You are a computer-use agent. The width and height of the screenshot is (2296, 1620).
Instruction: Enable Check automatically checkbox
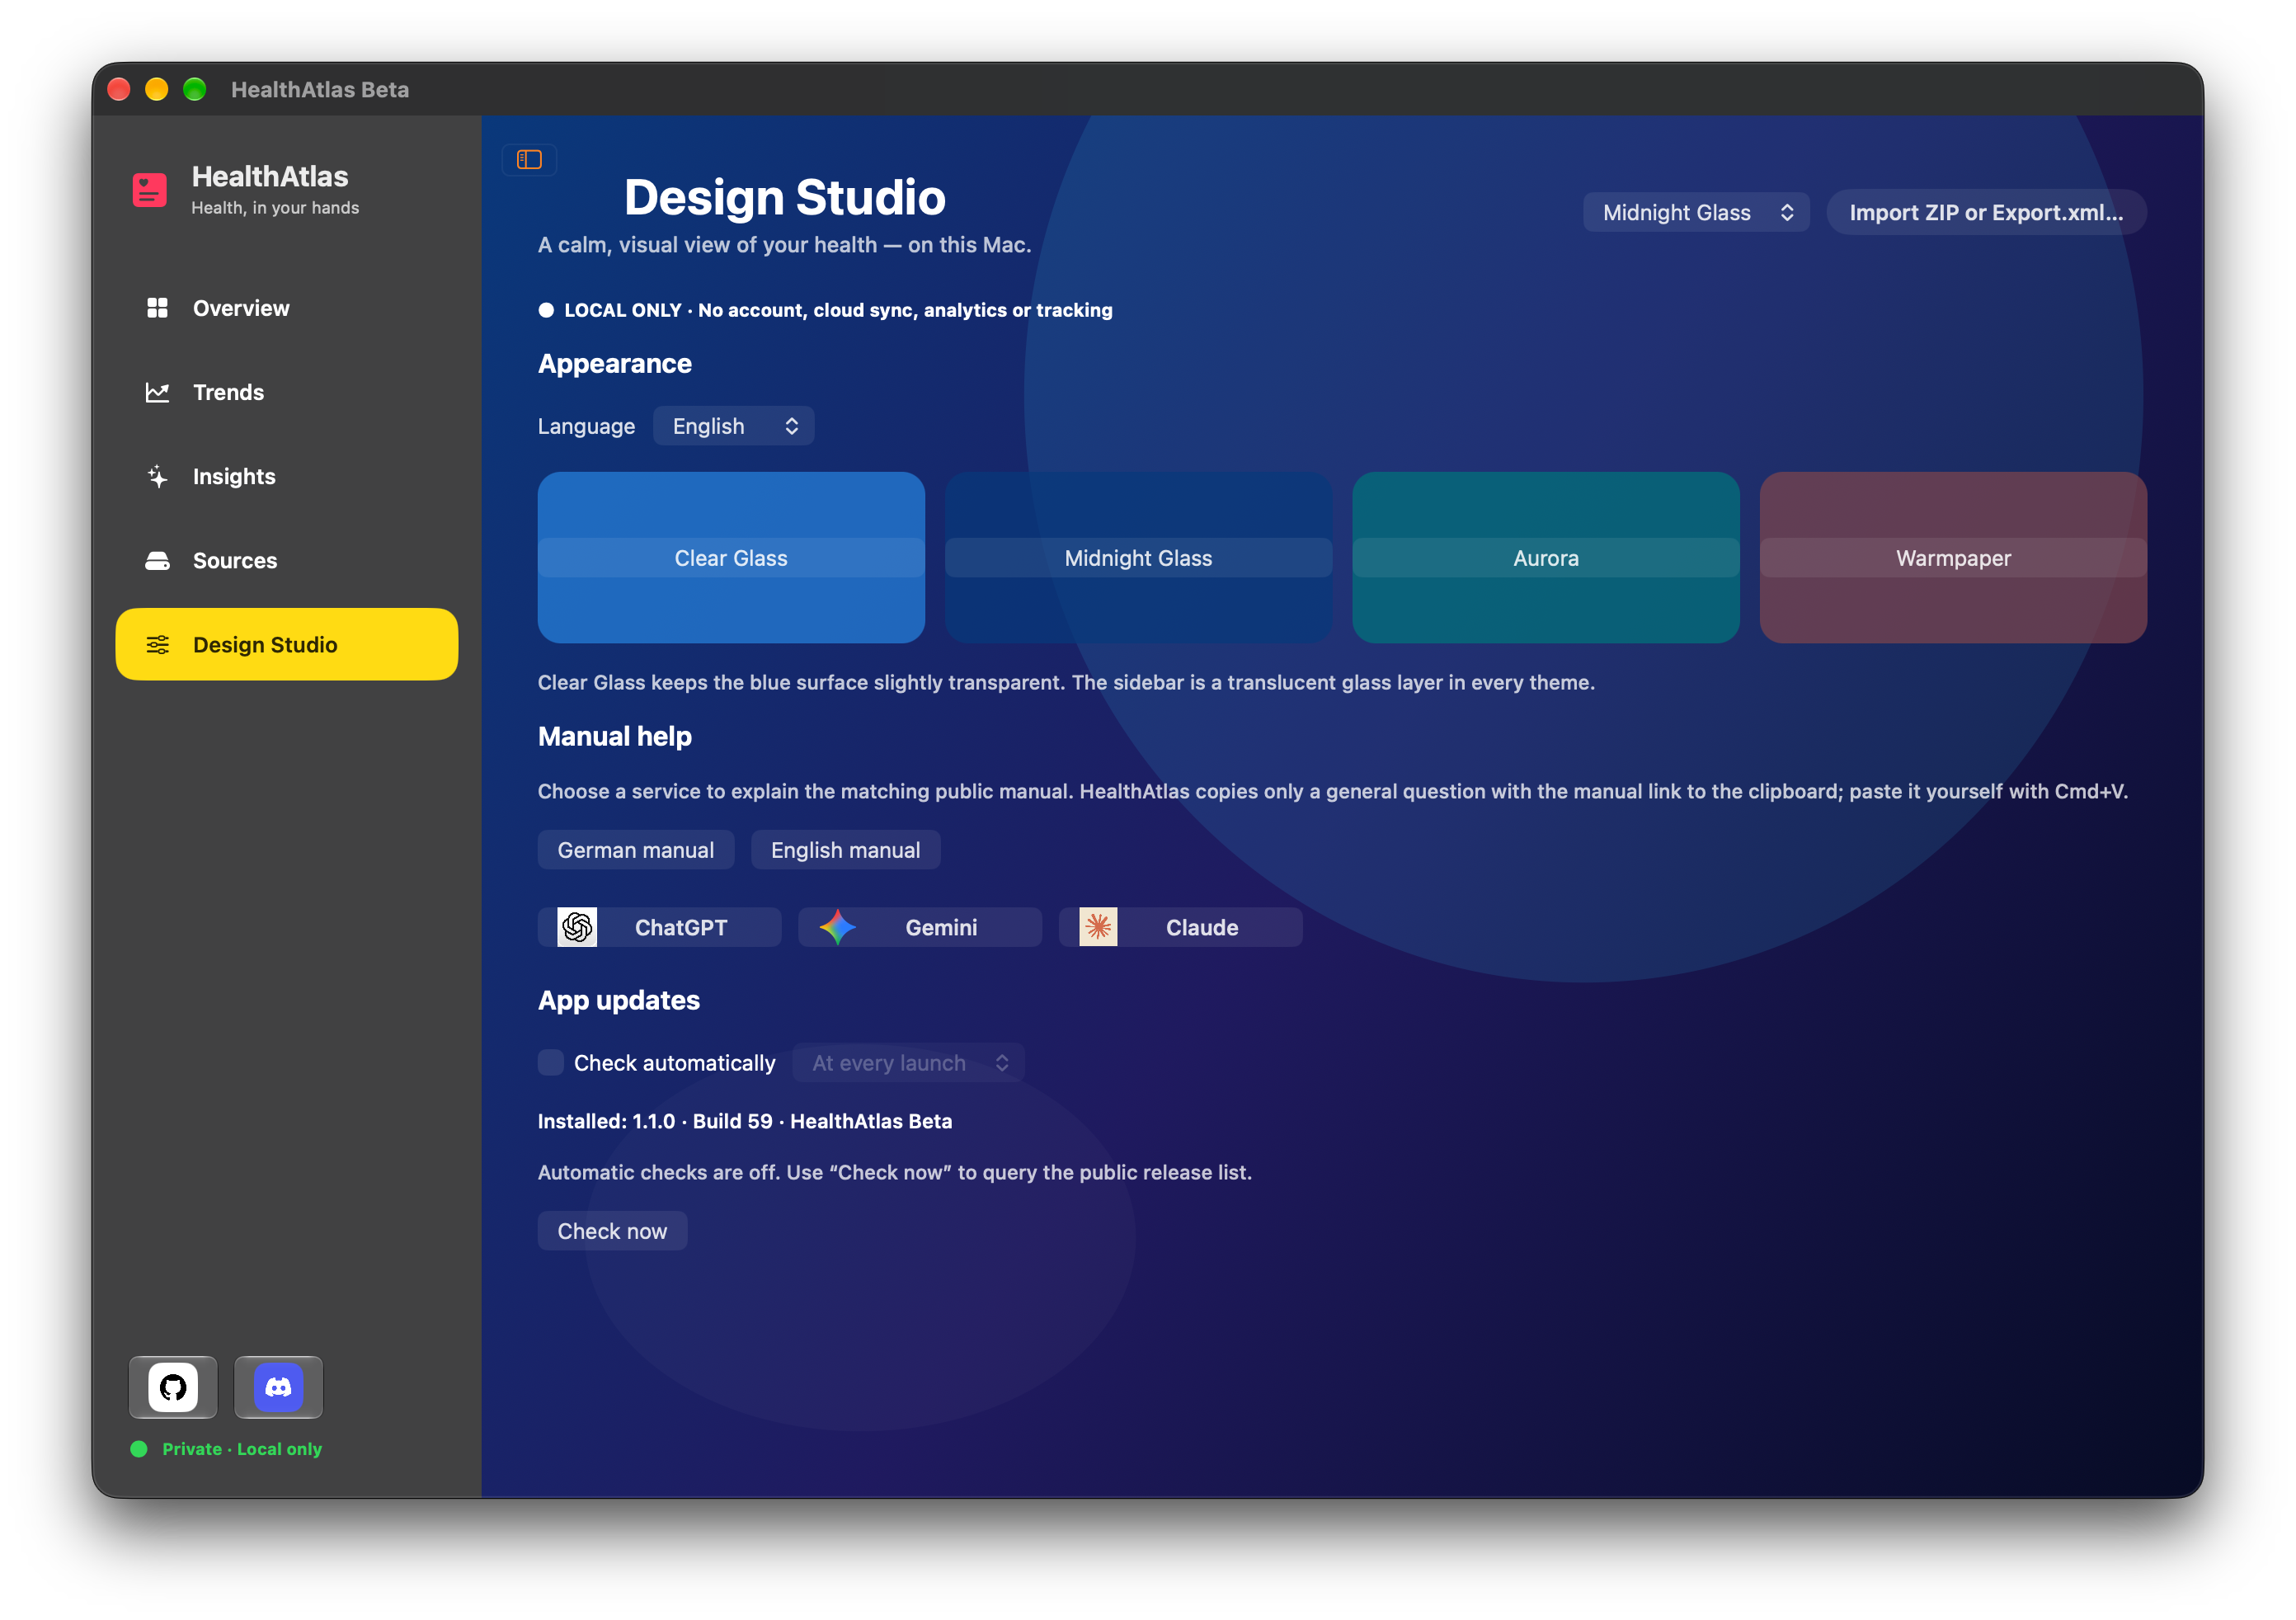[x=551, y=1062]
